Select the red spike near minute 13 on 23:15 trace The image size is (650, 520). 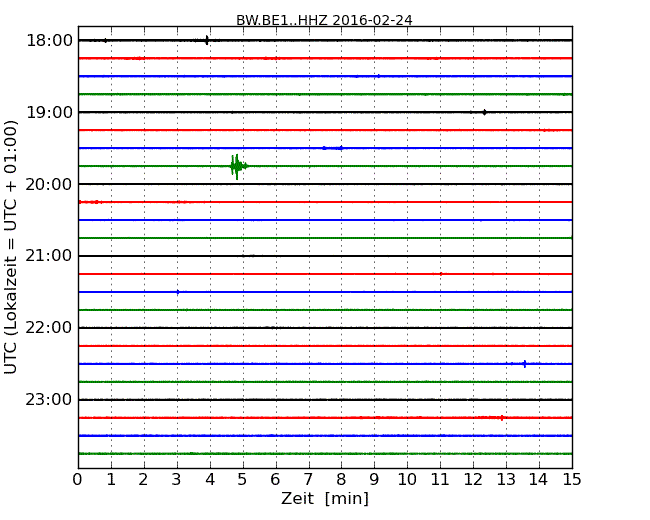[x=502, y=418]
